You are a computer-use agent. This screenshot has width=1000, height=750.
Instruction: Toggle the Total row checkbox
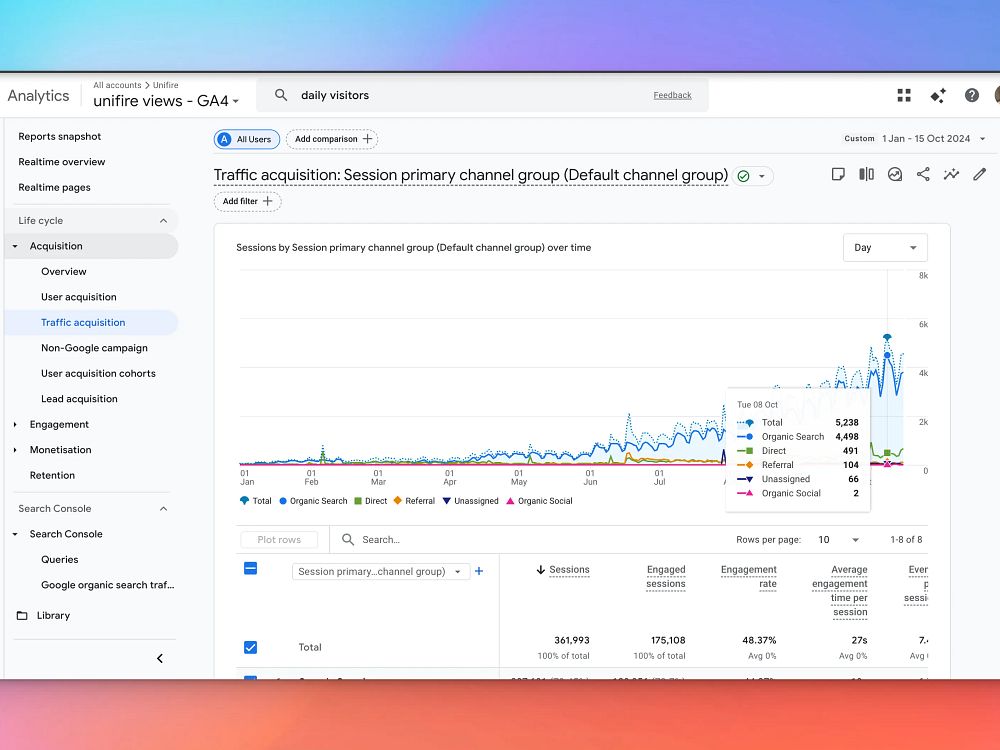point(251,647)
